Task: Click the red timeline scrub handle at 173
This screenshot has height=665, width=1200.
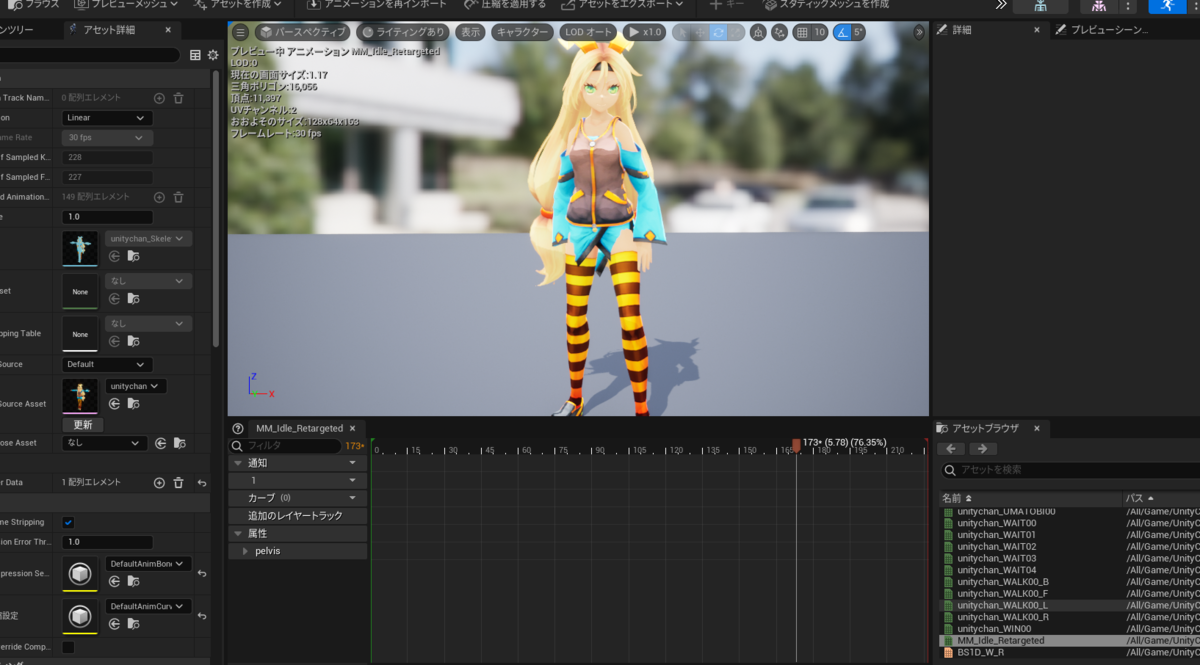Action: pos(796,444)
